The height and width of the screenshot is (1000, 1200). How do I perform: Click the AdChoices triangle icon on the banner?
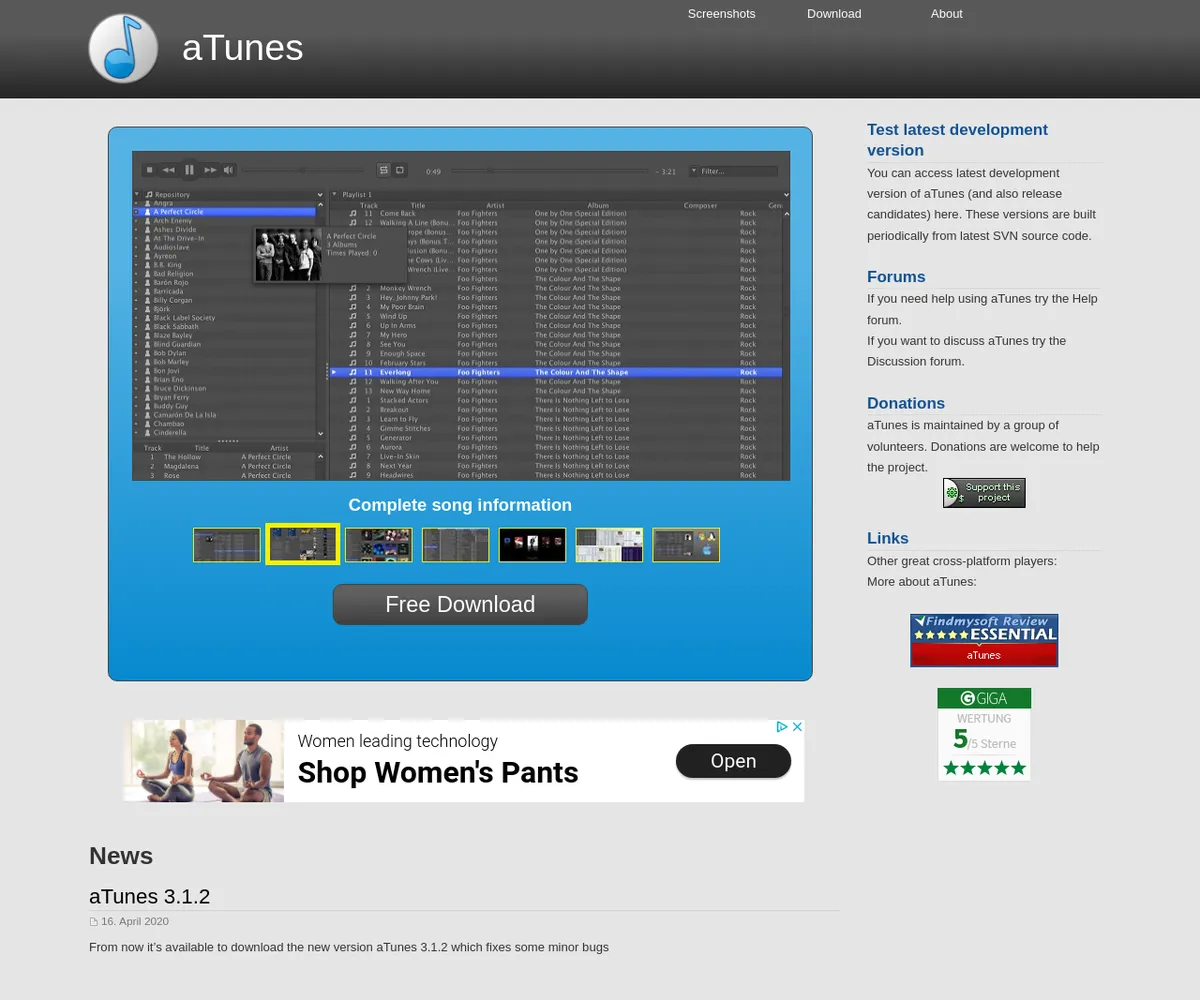tap(783, 727)
